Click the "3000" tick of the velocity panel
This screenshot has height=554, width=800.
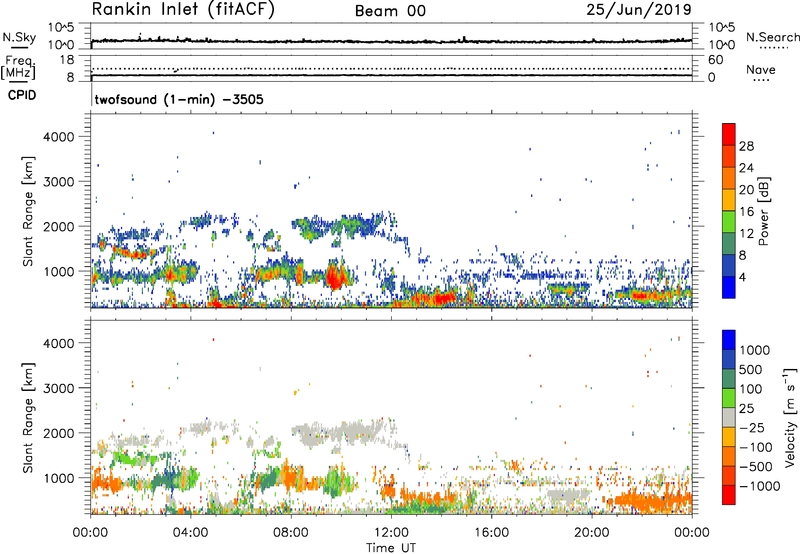pyautogui.click(x=59, y=388)
